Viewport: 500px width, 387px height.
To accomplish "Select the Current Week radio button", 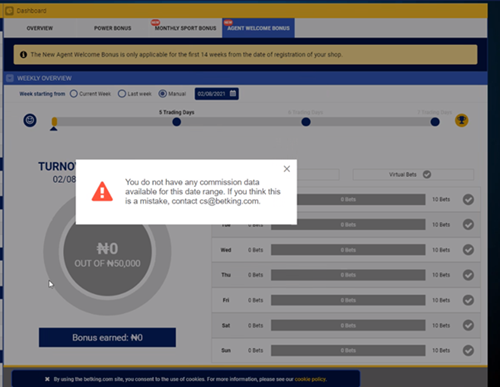I will pos(74,94).
